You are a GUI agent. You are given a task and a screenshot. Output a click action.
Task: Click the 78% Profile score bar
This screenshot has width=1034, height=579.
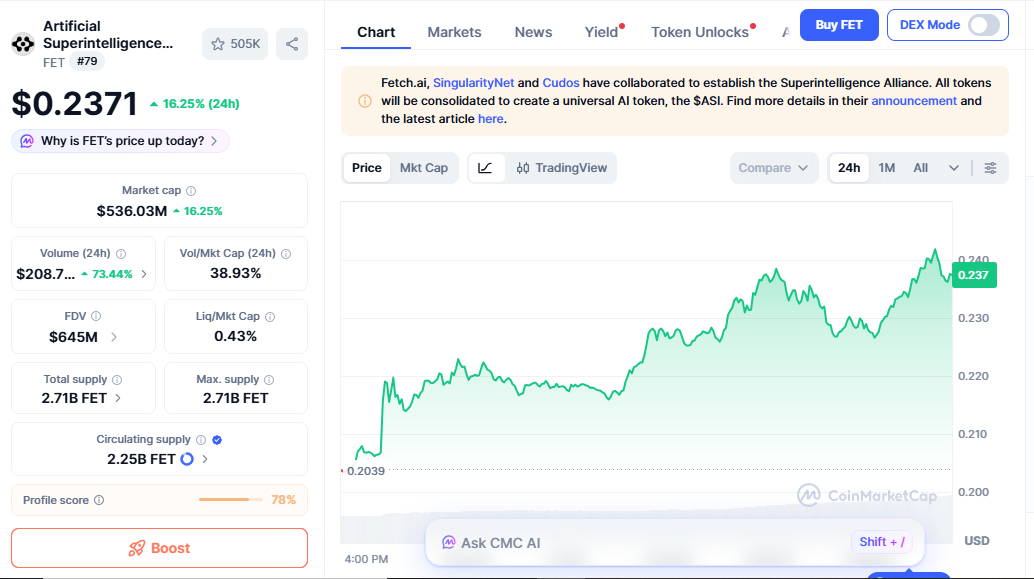point(232,499)
